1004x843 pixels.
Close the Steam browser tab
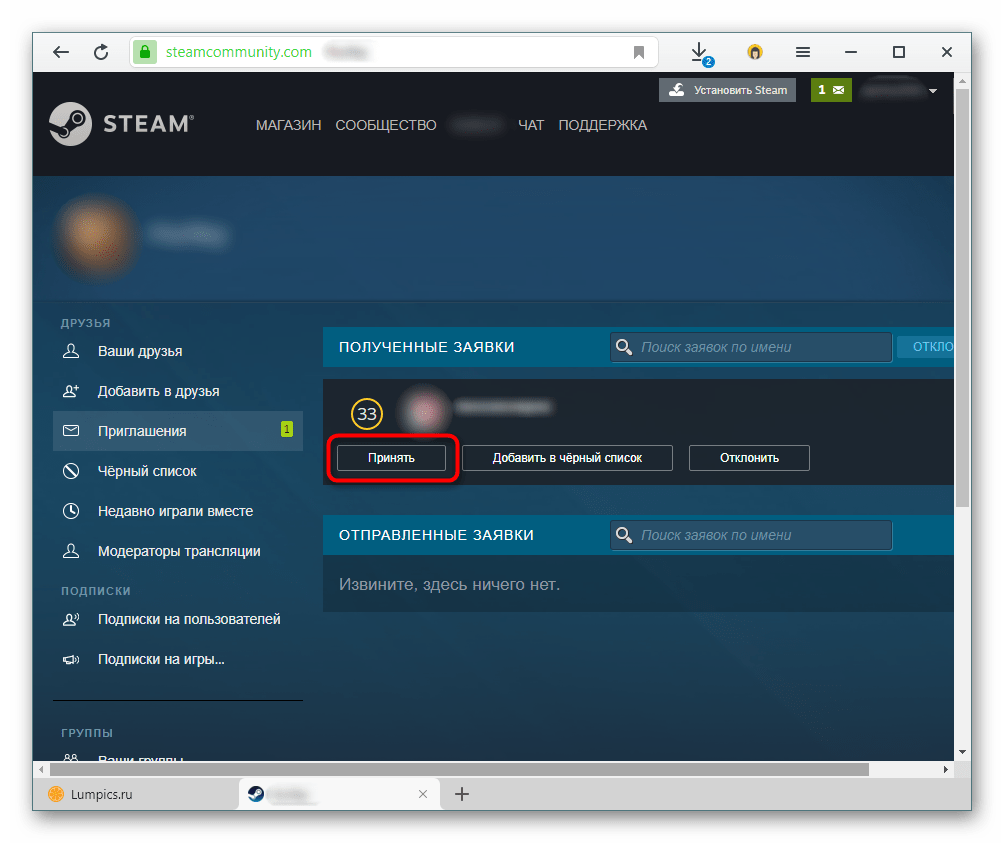click(x=423, y=794)
